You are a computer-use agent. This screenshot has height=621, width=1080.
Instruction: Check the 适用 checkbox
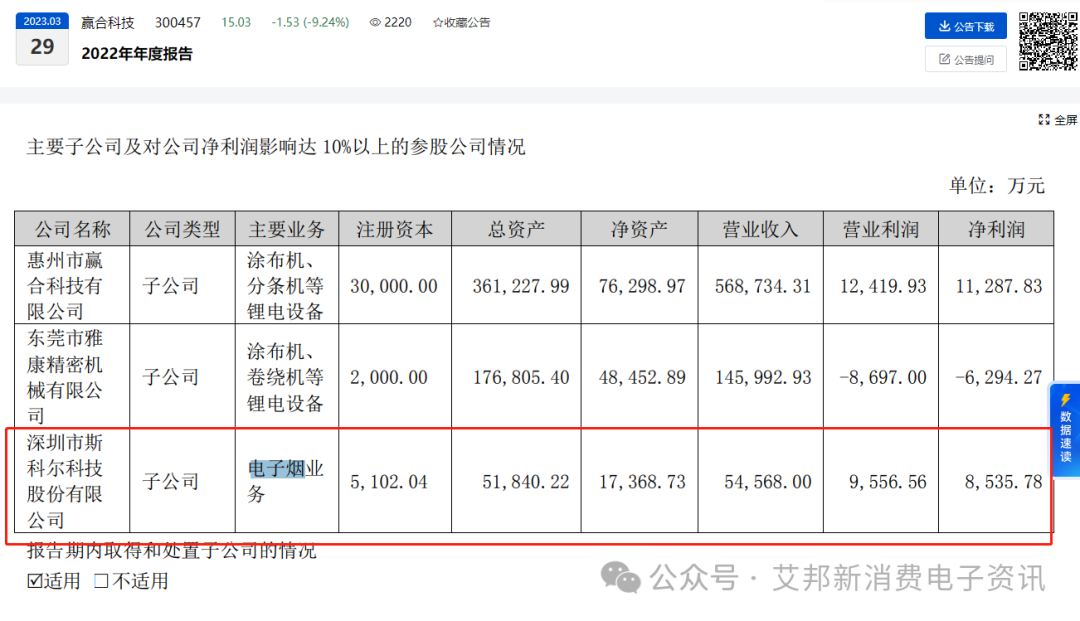pos(34,581)
